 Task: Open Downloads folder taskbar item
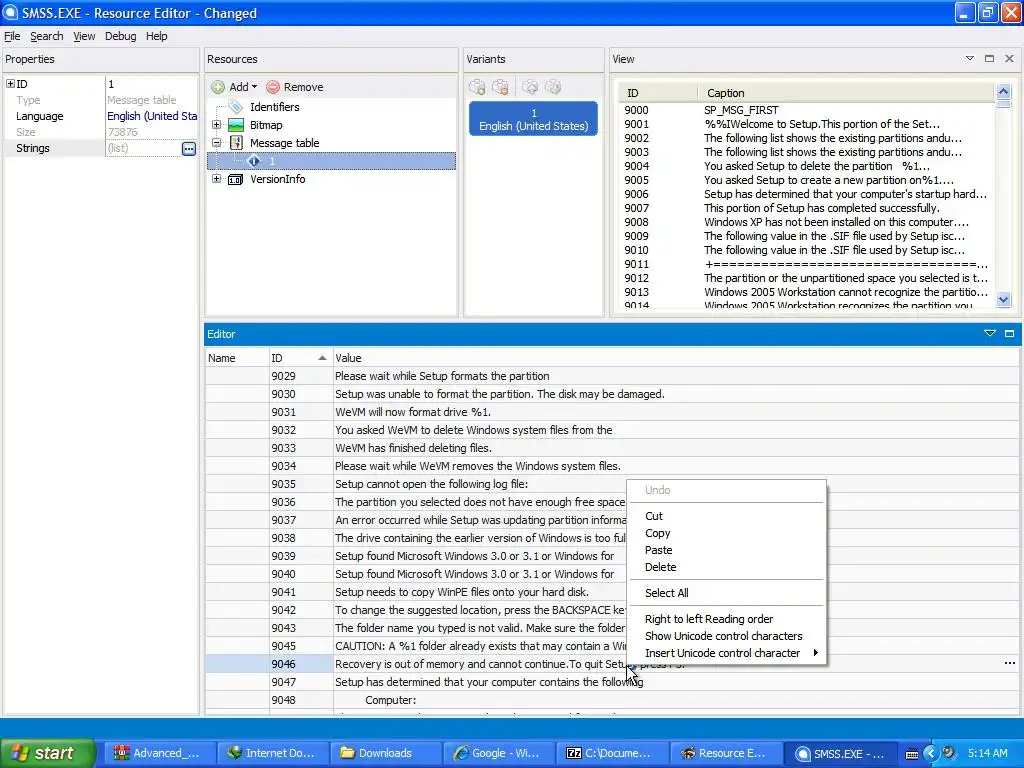385,753
